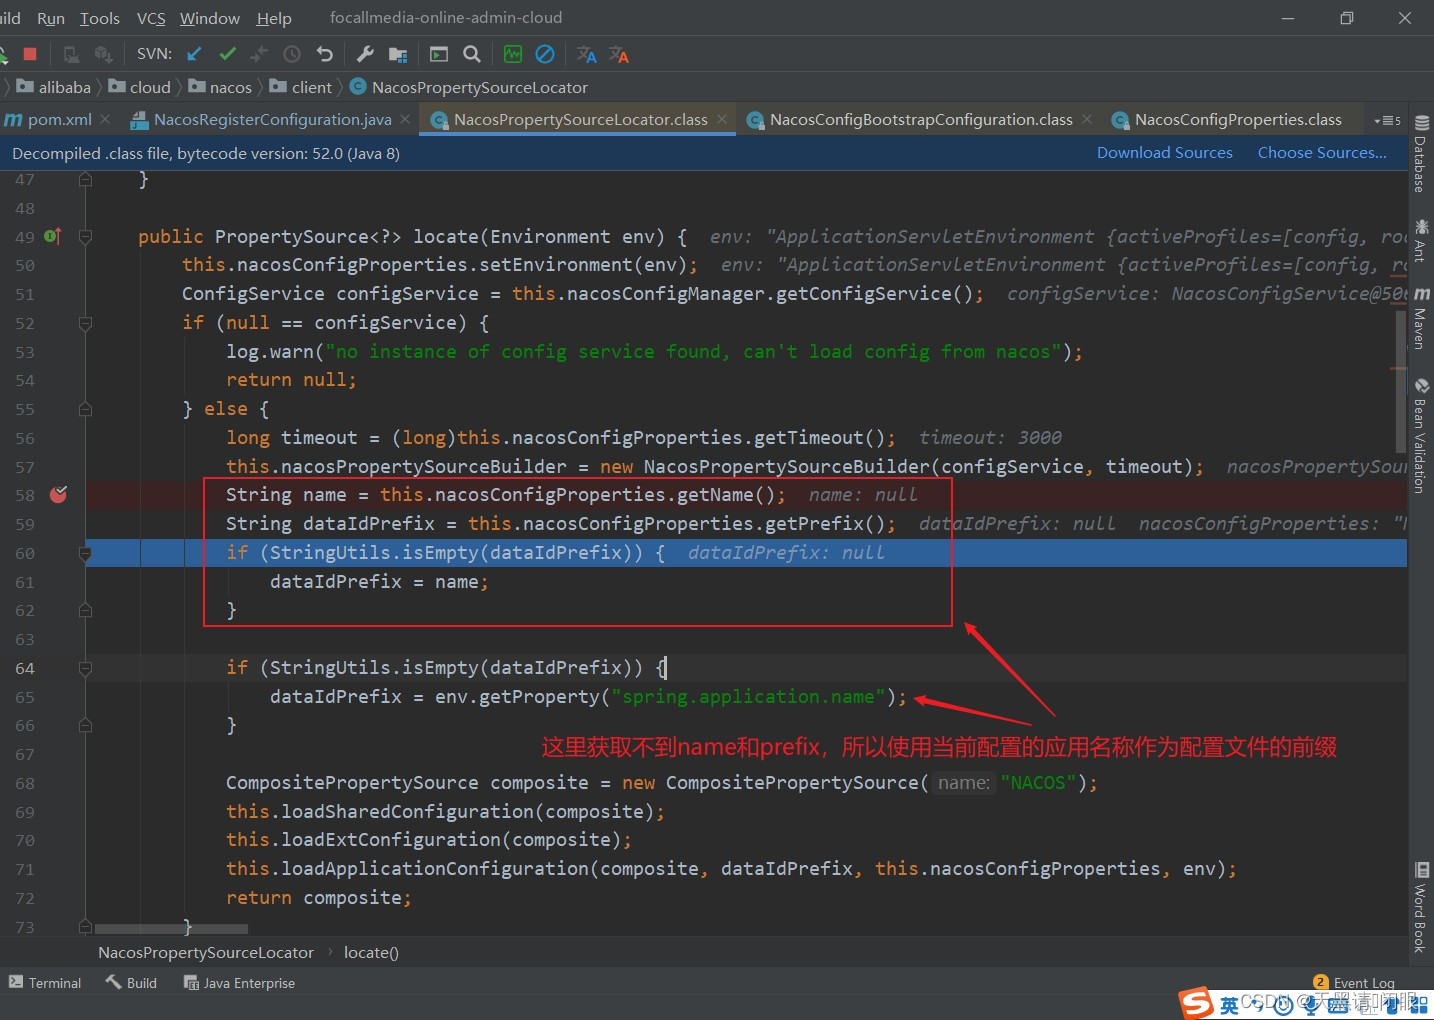
Task: Open the VCS menu
Action: click(151, 18)
